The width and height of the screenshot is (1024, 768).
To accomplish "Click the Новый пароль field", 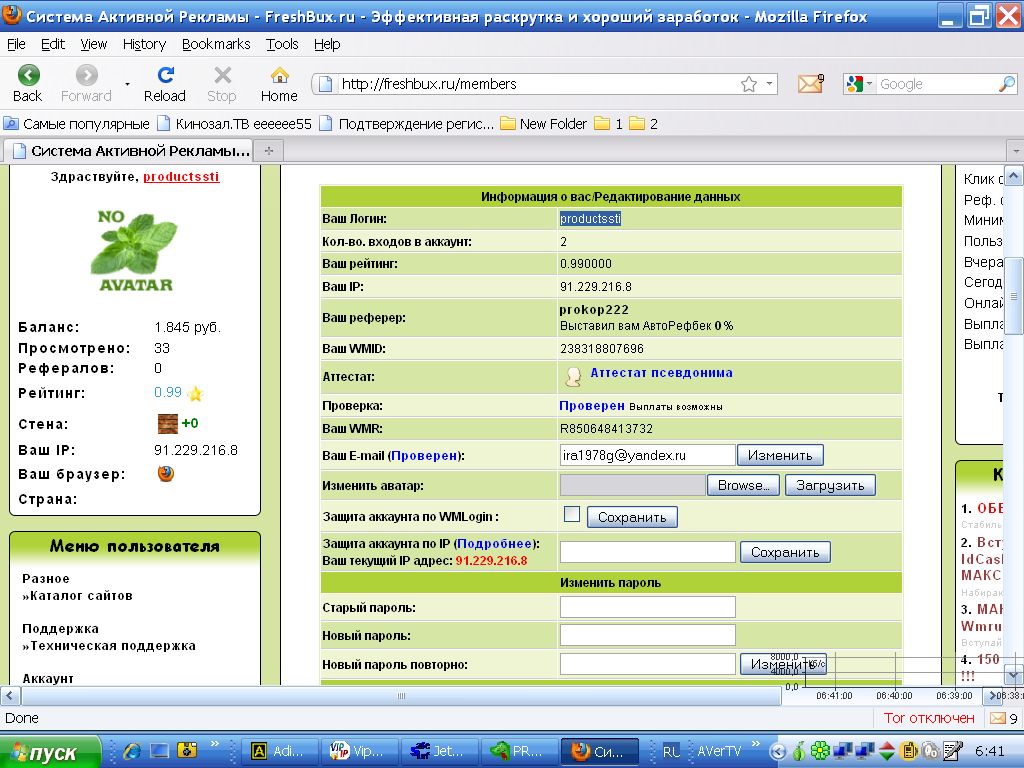I will click(x=647, y=635).
